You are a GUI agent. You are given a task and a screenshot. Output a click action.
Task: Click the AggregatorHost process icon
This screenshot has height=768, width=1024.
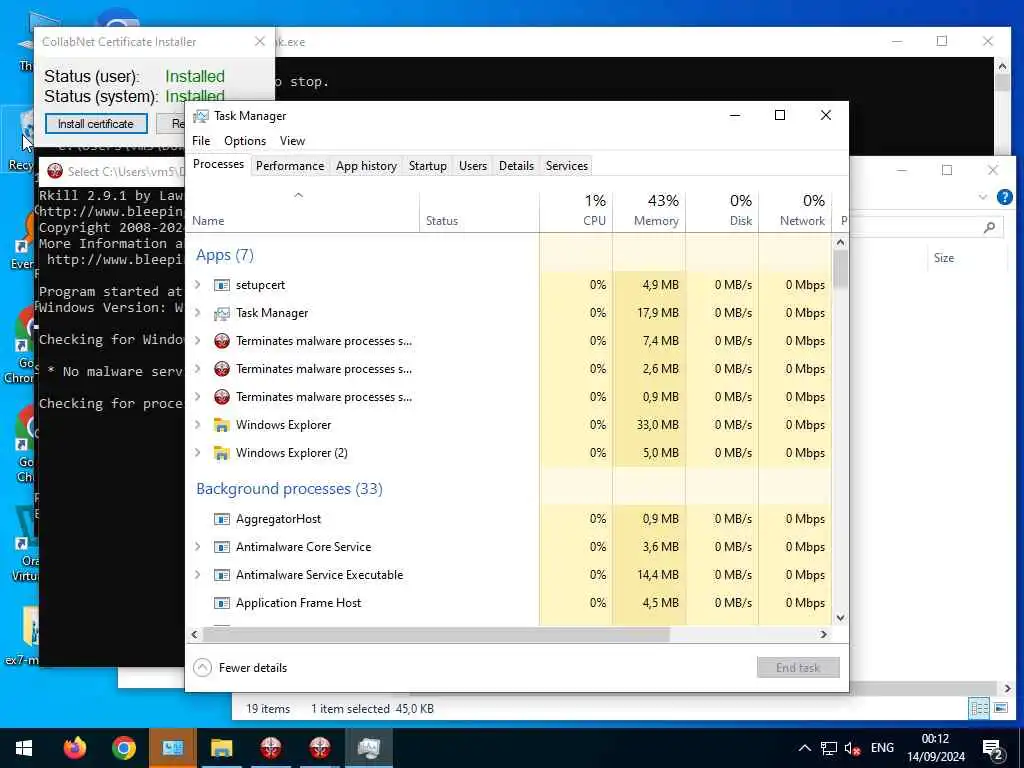222,519
